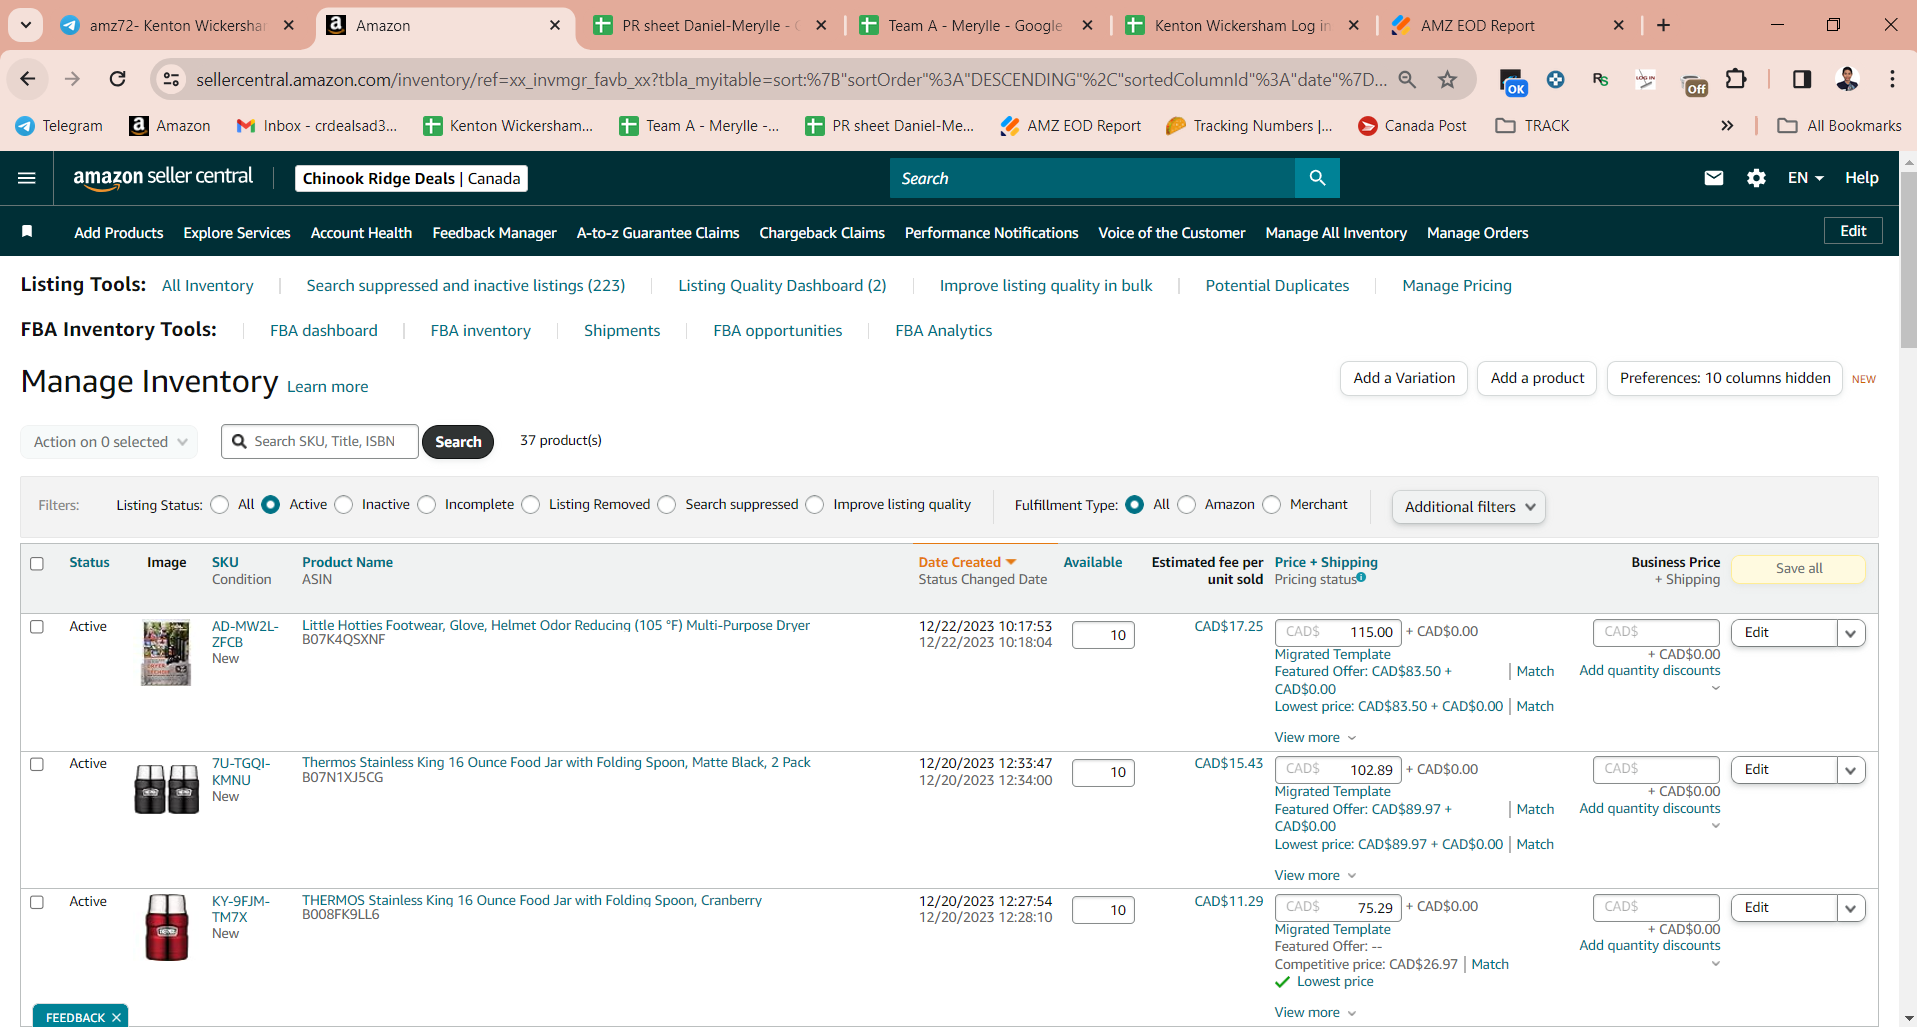Expand the Additional filters dropdown
Viewport: 1917px width, 1027px height.
(1469, 507)
